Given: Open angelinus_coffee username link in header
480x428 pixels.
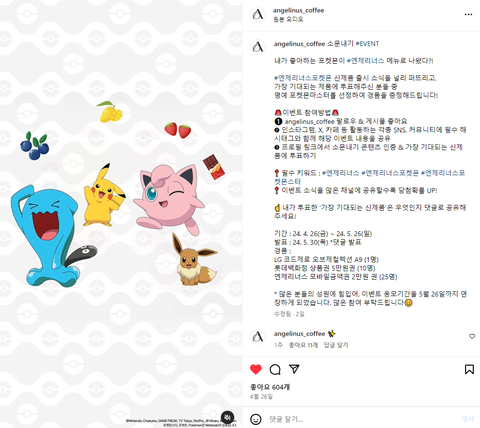Looking at the screenshot, I should 298,10.
